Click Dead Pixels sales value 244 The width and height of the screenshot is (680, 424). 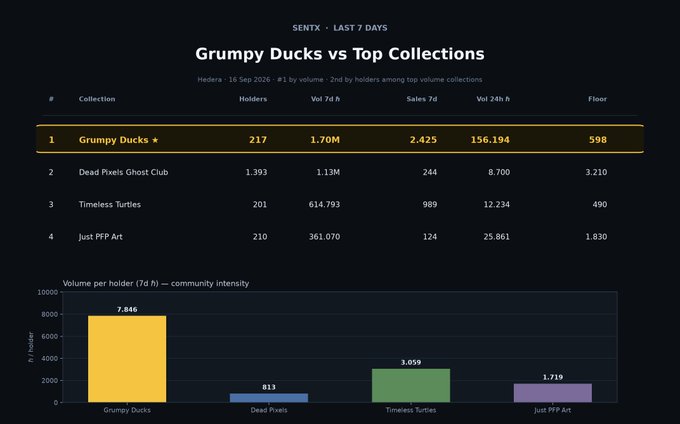click(430, 172)
